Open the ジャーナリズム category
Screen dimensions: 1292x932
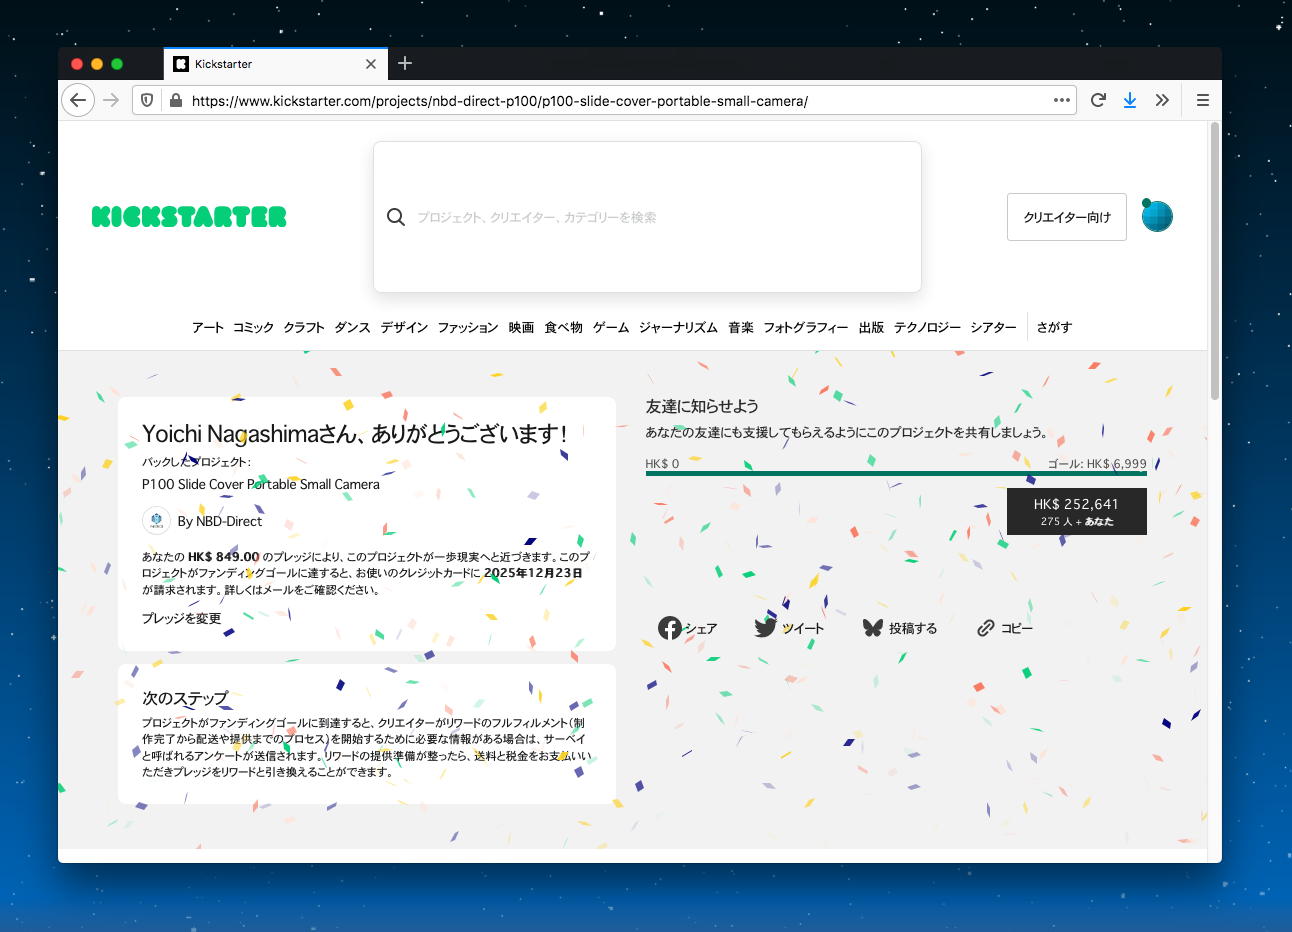pyautogui.click(x=678, y=327)
